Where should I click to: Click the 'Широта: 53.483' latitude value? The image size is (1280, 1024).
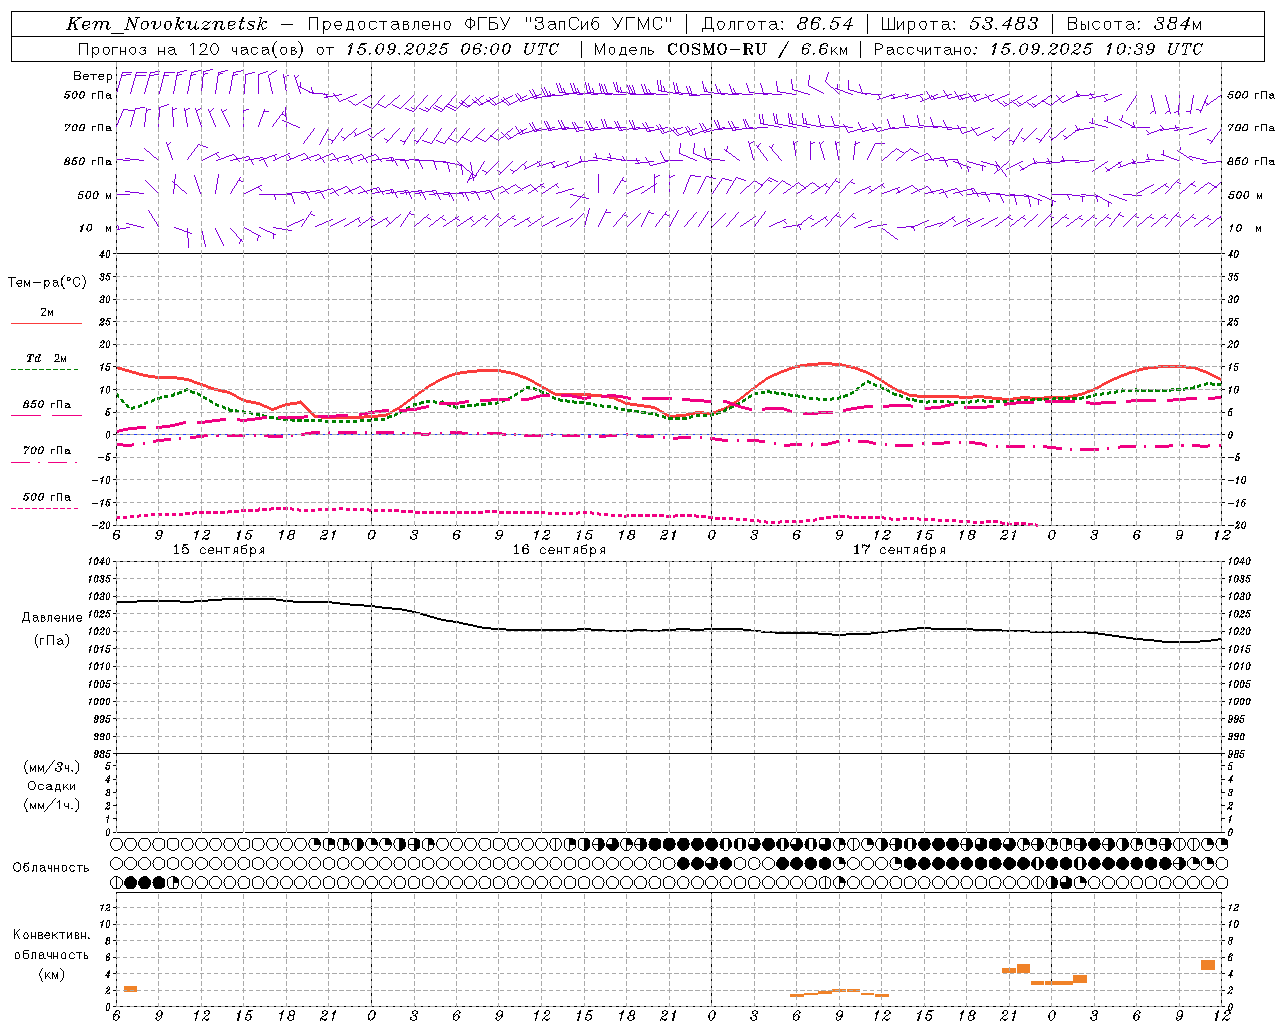[959, 24]
